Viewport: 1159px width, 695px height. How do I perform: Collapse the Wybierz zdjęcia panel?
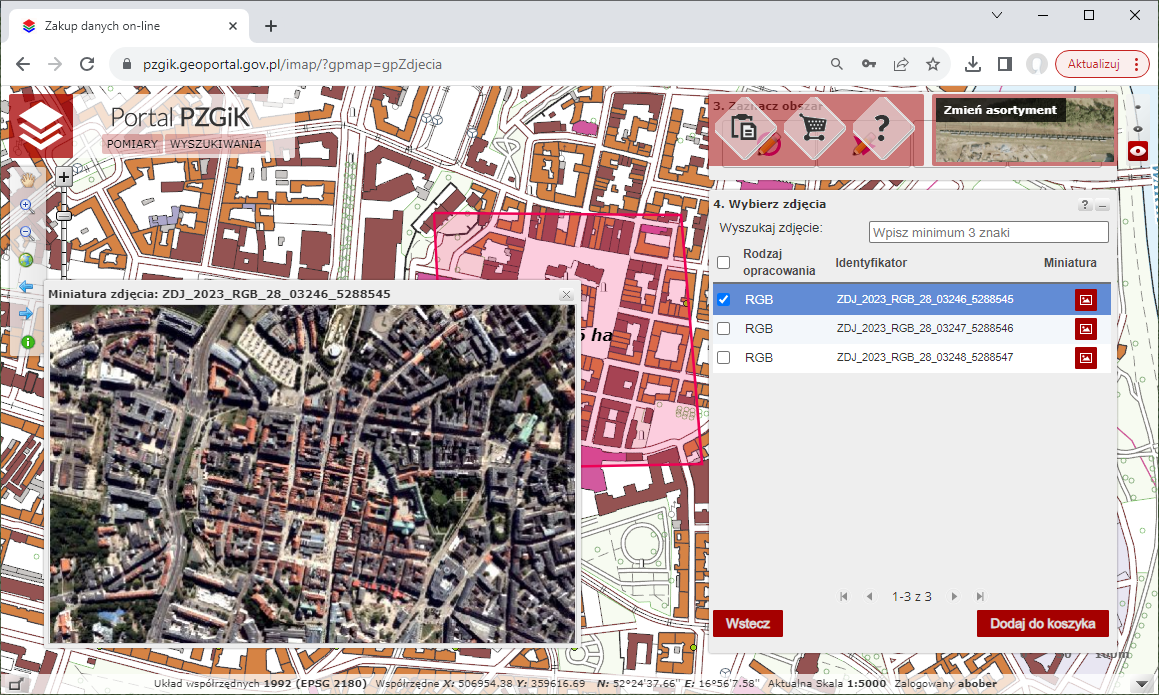click(x=1103, y=205)
